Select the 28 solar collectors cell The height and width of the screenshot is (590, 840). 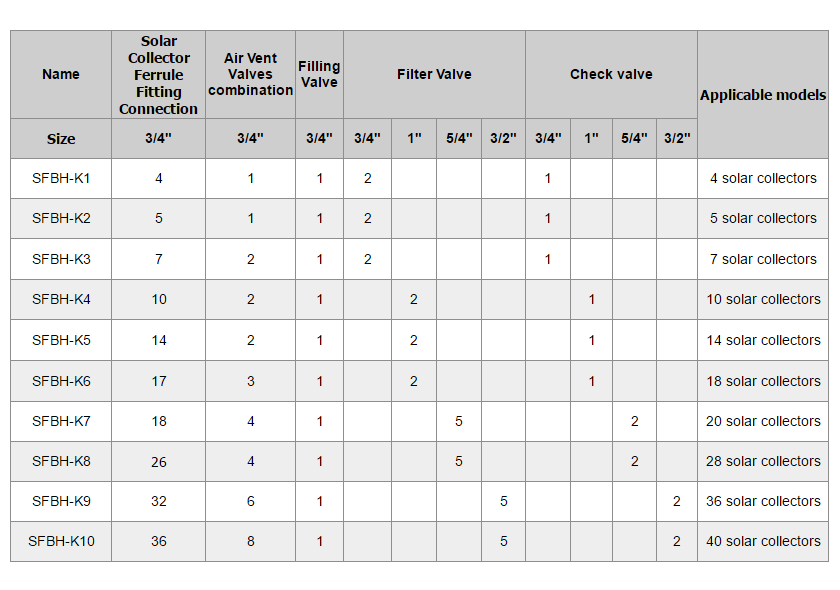(x=763, y=461)
